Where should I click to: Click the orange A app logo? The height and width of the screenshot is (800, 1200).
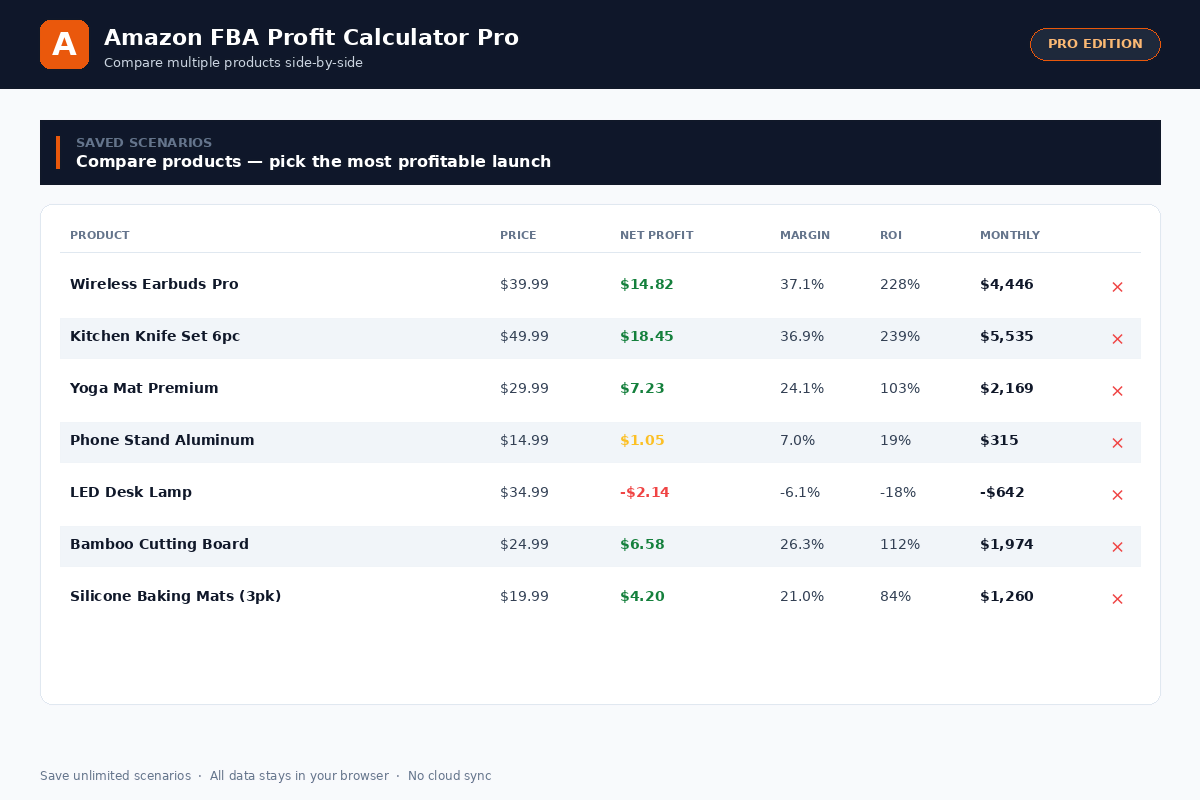tap(64, 45)
